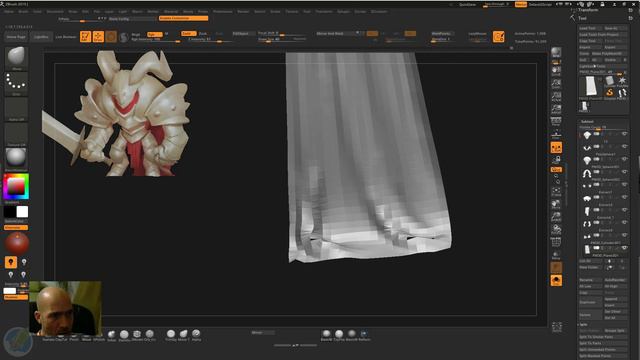Expand the Transform palette header
The width and height of the screenshot is (640, 360).
pyautogui.click(x=588, y=10)
